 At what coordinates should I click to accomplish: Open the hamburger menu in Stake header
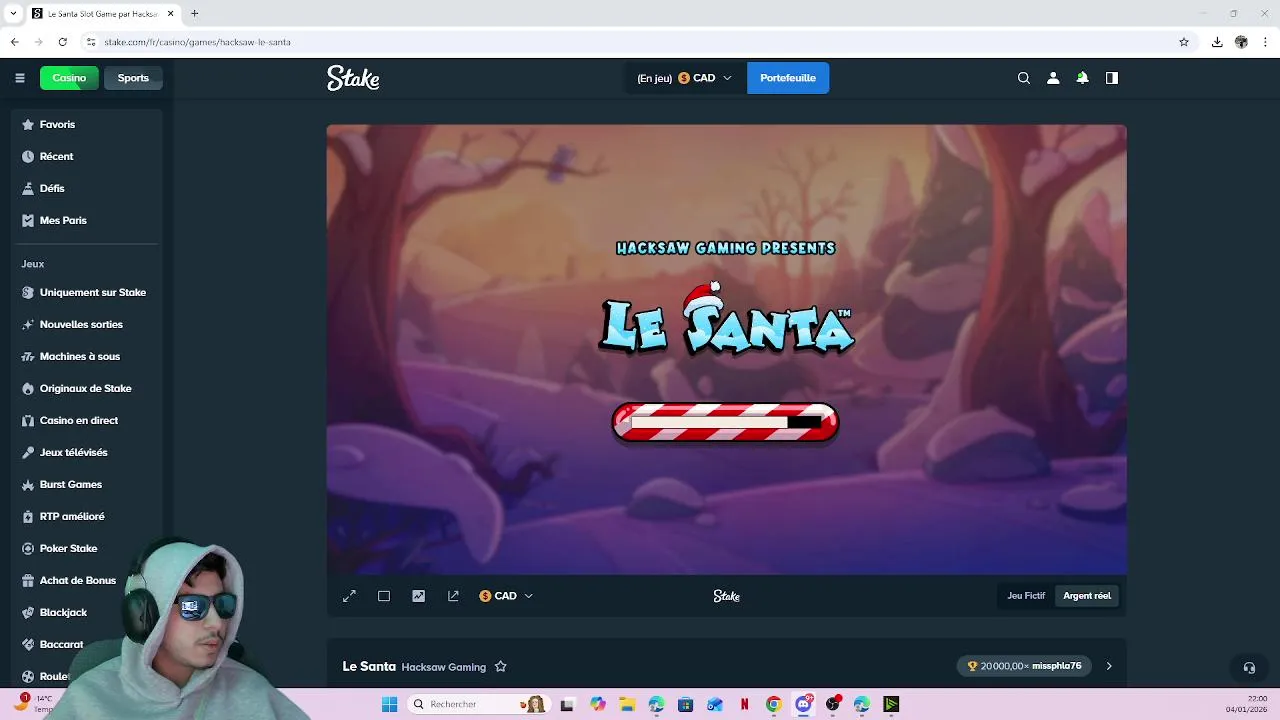[19, 78]
